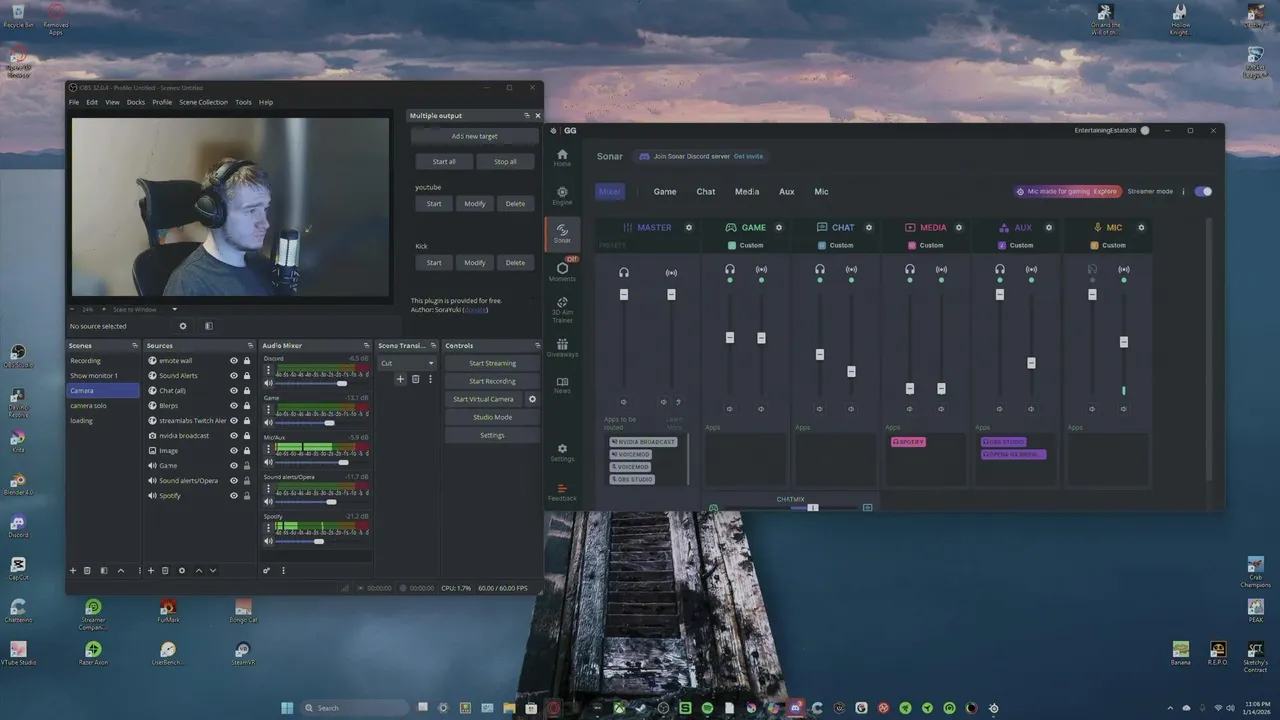The image size is (1280, 720).
Task: Open the File menu in OBS
Action: (74, 102)
